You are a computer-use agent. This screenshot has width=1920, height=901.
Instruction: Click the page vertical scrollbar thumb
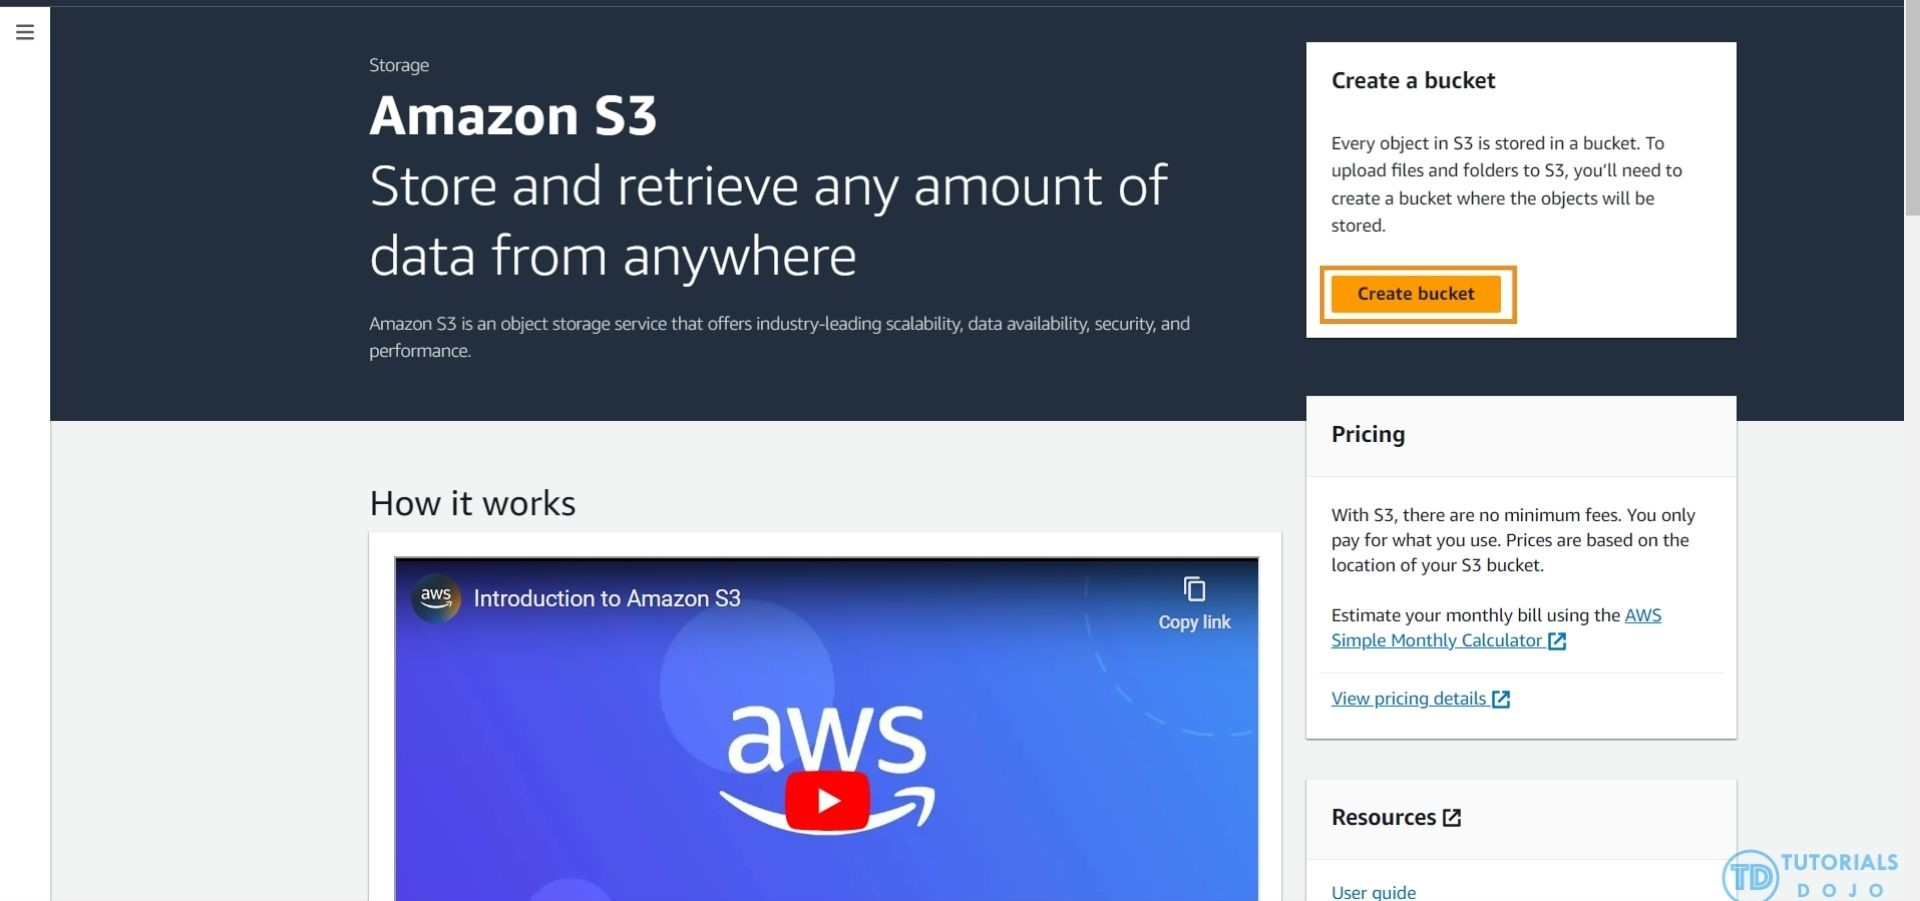coord(1912,110)
